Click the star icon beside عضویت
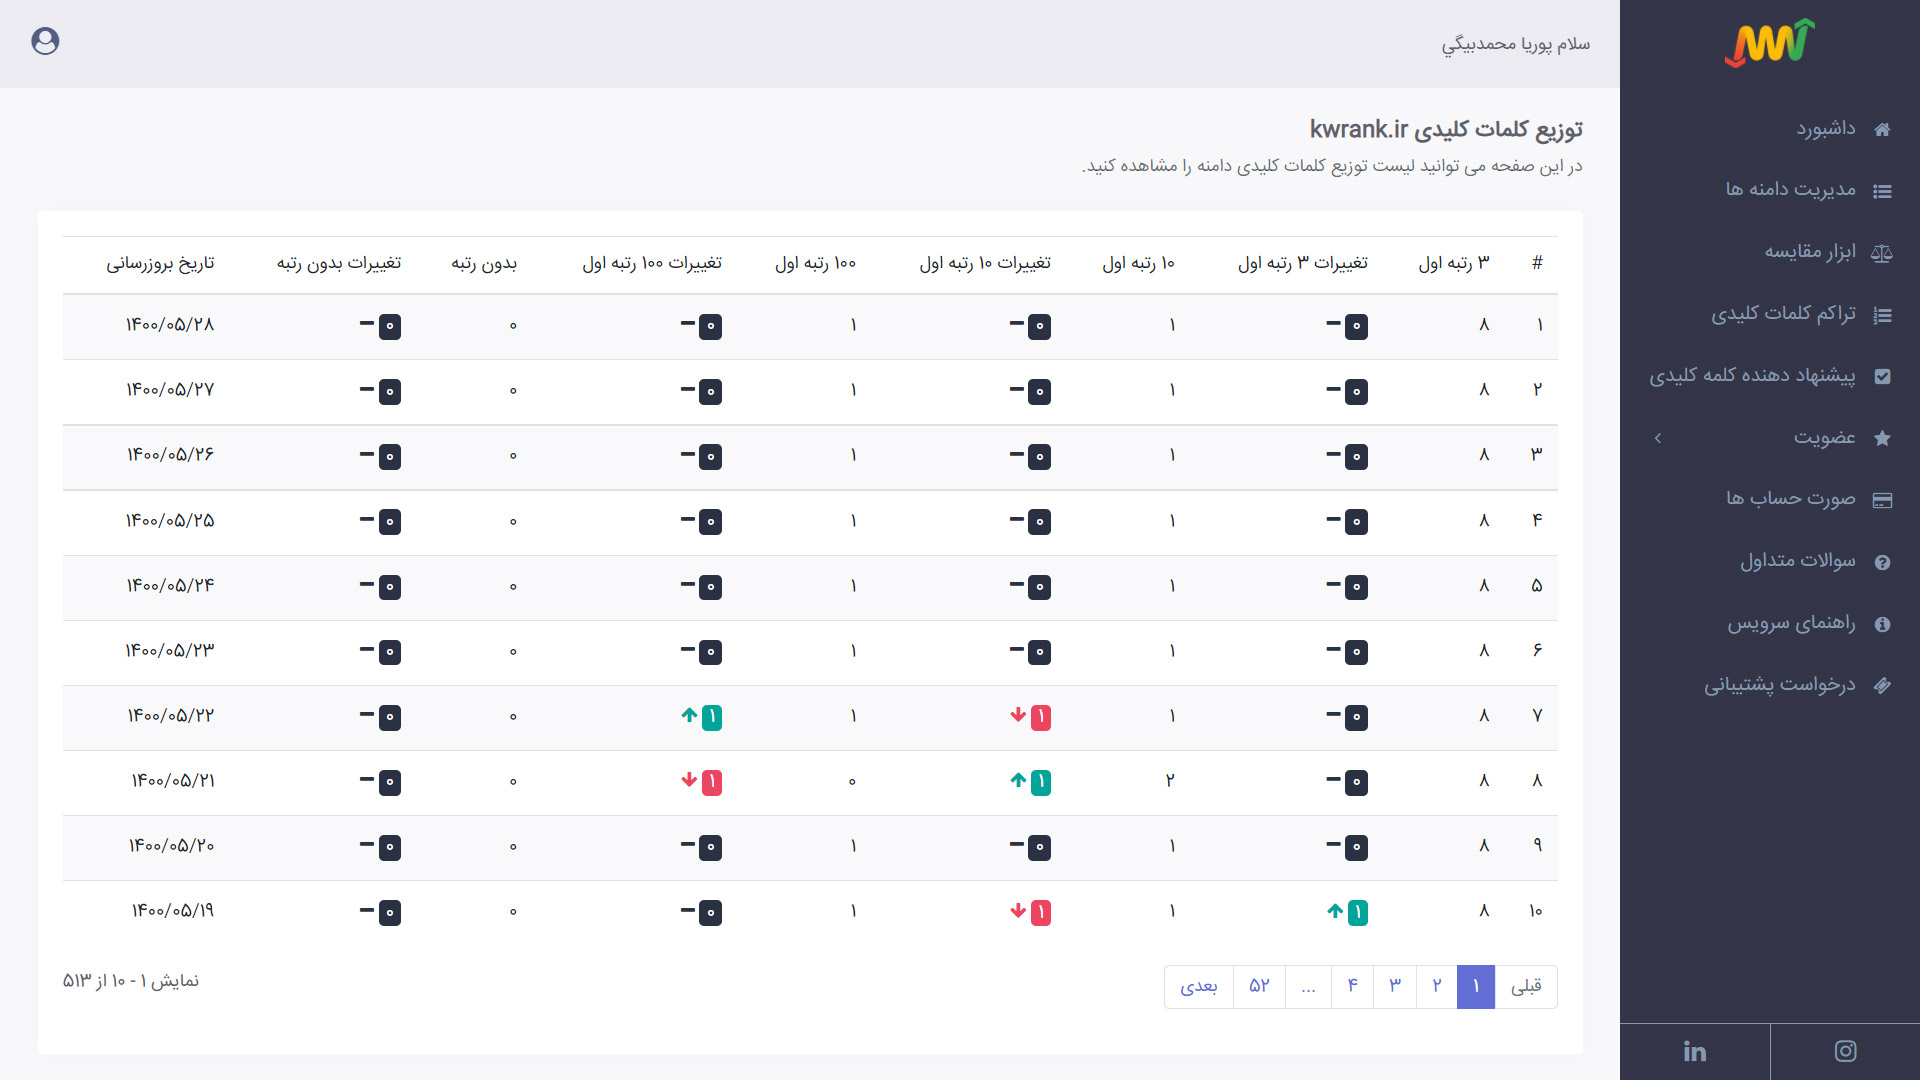 [x=1882, y=438]
